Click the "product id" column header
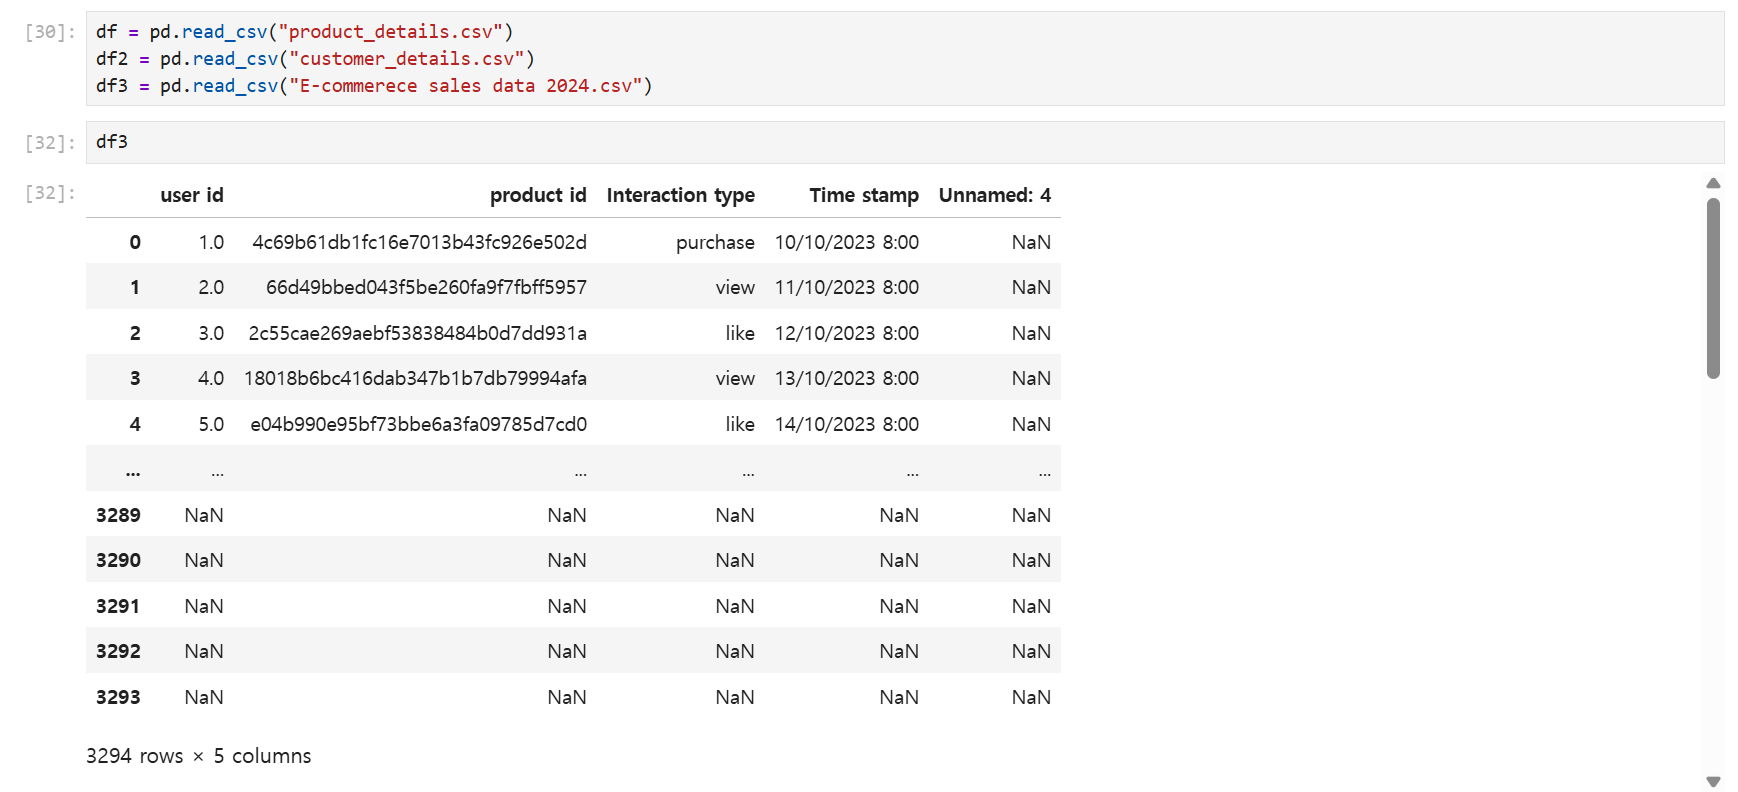Viewport: 1738px width, 792px height. coord(537,195)
